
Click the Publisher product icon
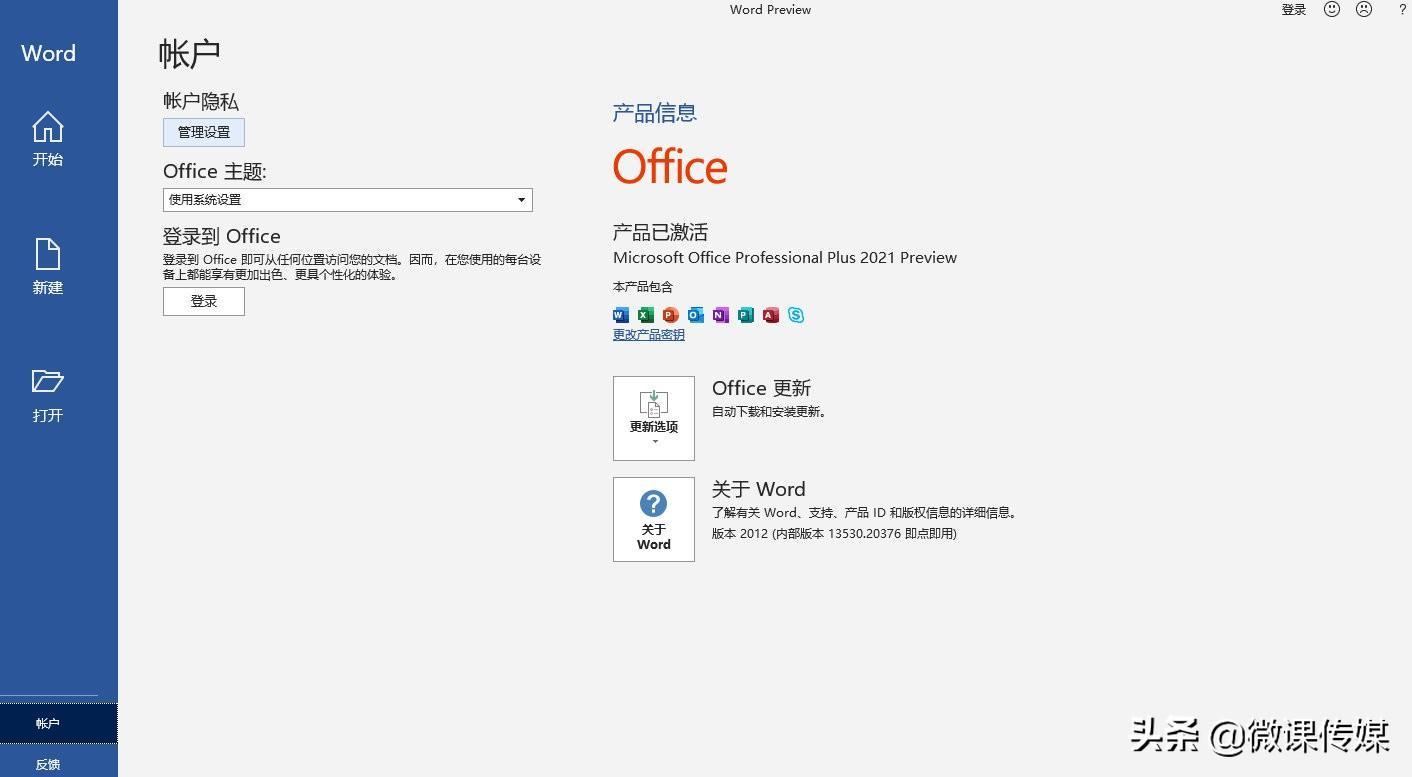pos(746,315)
